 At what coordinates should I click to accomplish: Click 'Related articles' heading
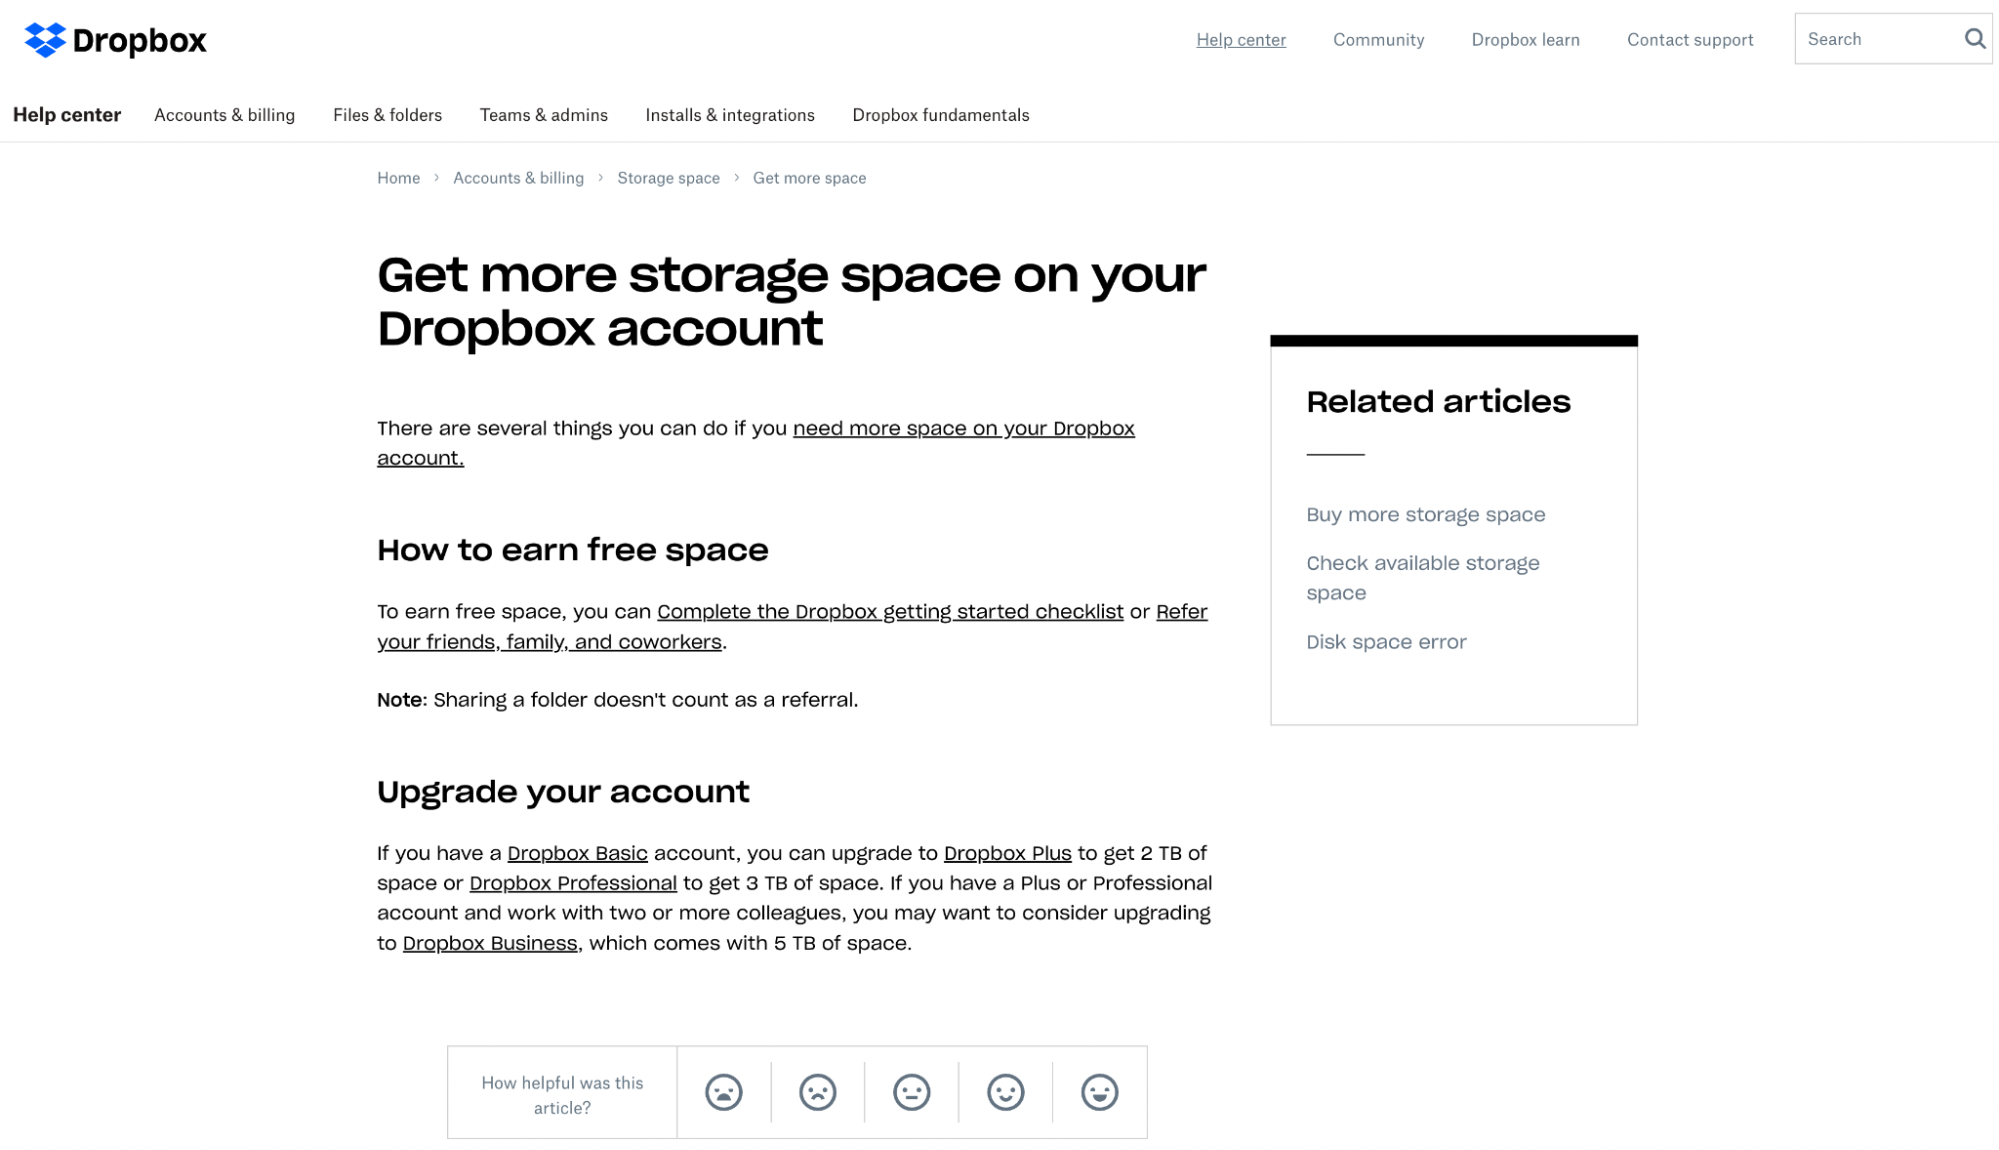1438,401
